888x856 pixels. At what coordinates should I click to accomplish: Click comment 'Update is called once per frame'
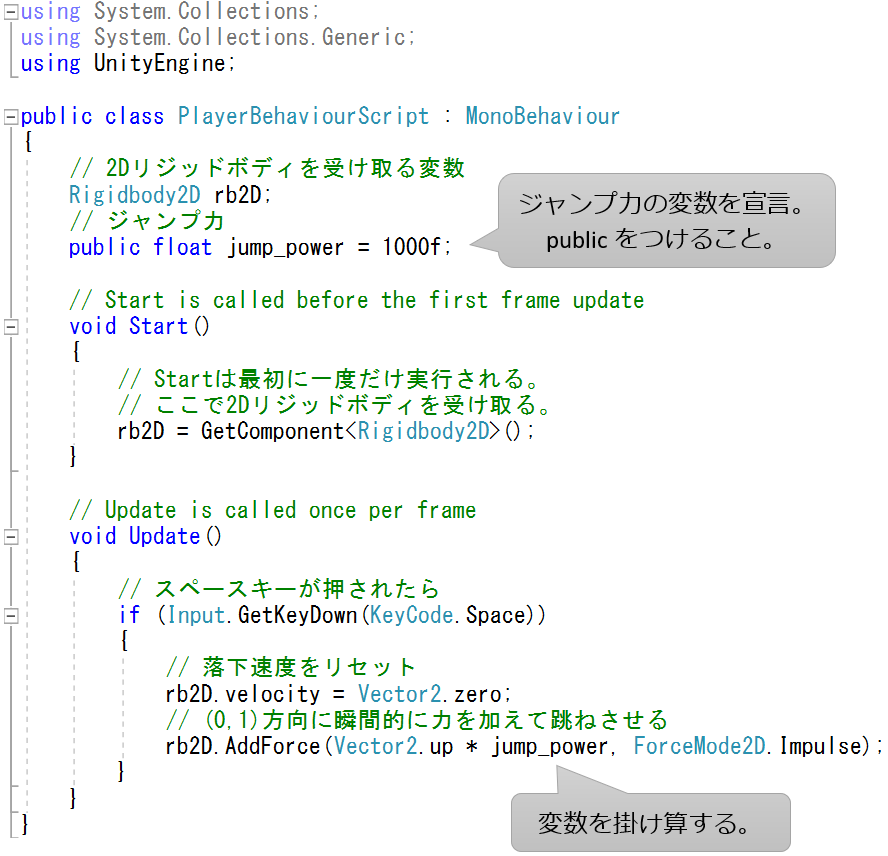[x=291, y=510]
